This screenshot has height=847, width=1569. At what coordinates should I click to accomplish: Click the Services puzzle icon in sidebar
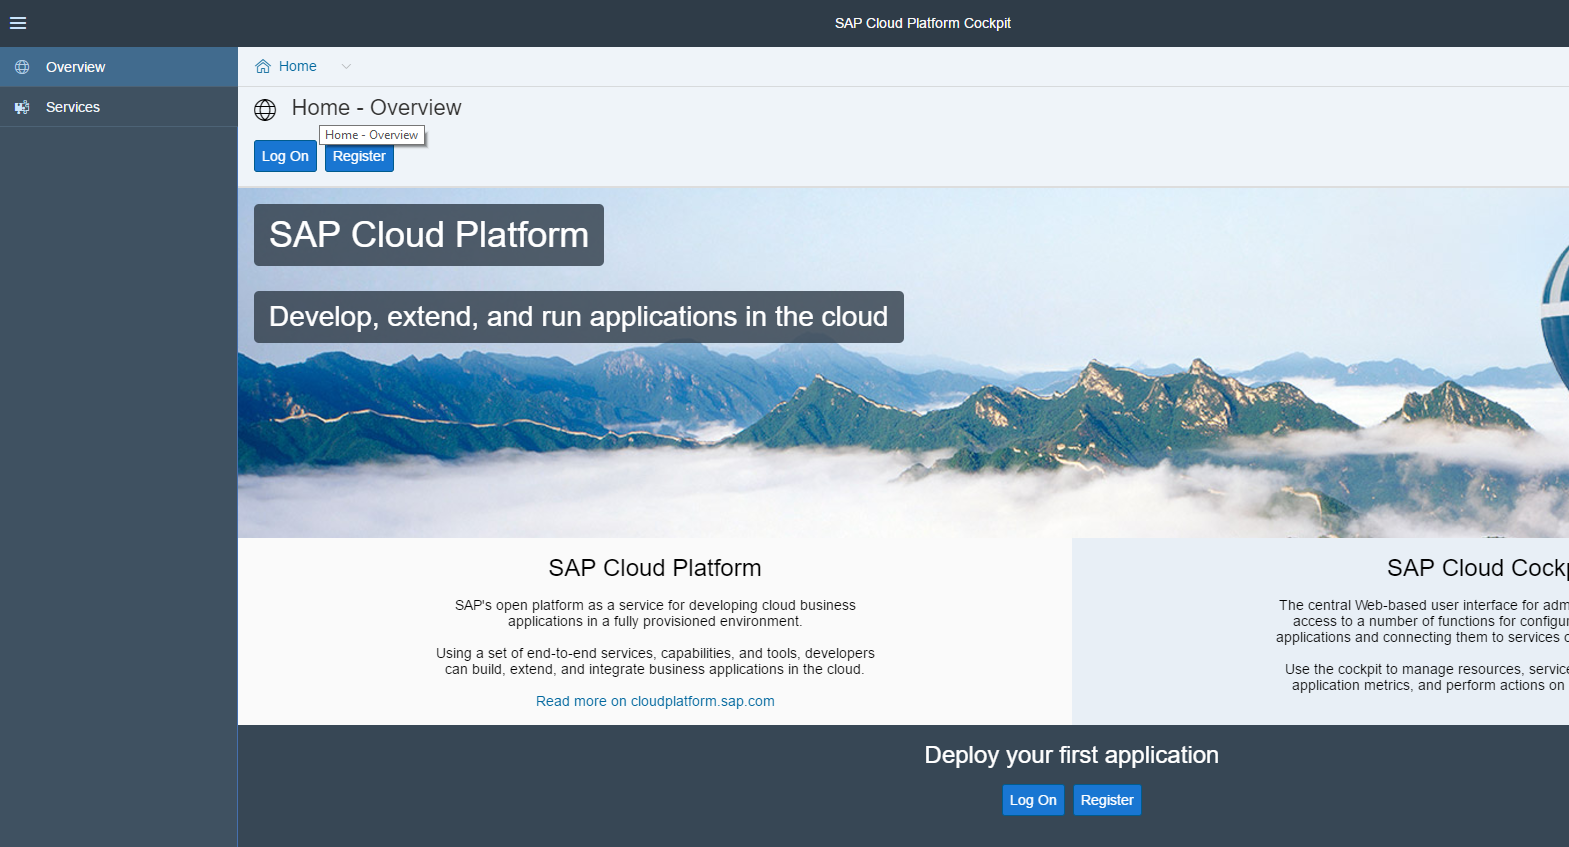(x=22, y=107)
